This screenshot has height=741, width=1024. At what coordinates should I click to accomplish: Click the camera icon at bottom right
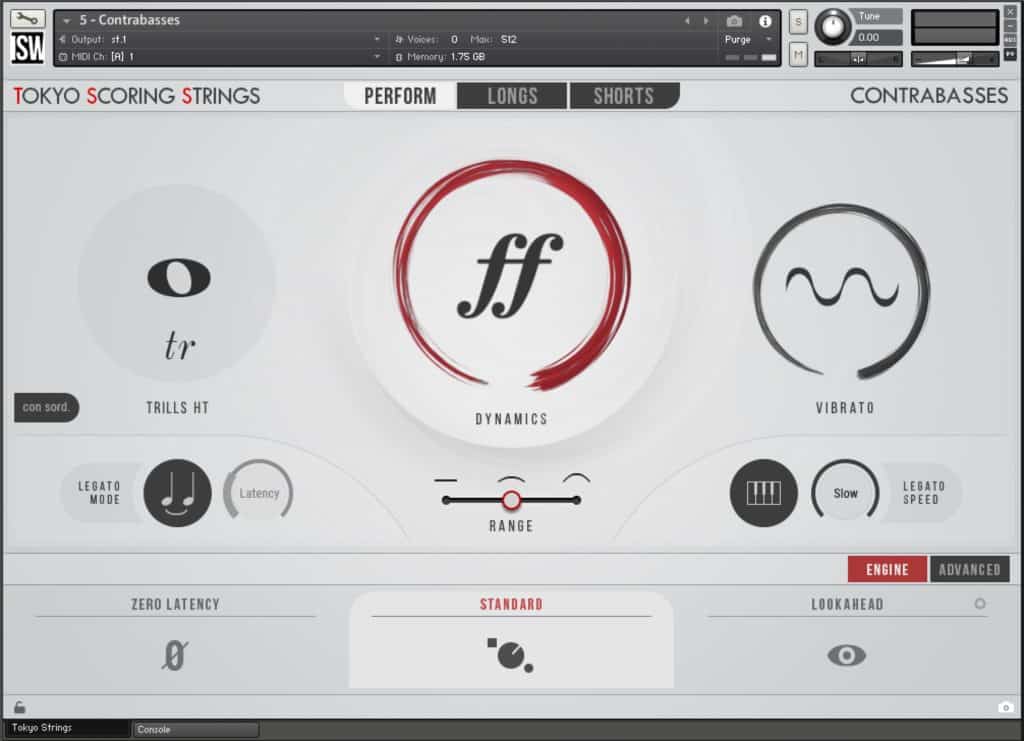coord(1005,708)
